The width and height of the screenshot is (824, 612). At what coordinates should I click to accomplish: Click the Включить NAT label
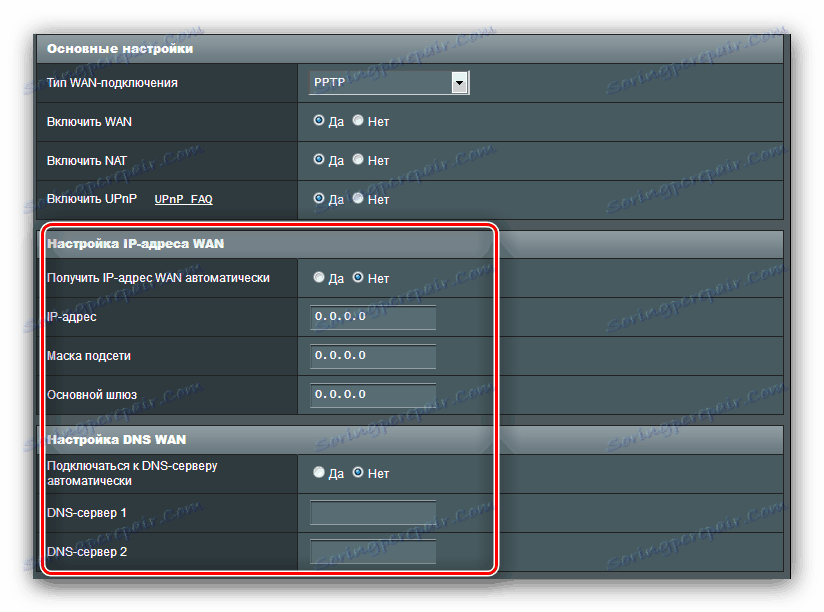pyautogui.click(x=87, y=161)
